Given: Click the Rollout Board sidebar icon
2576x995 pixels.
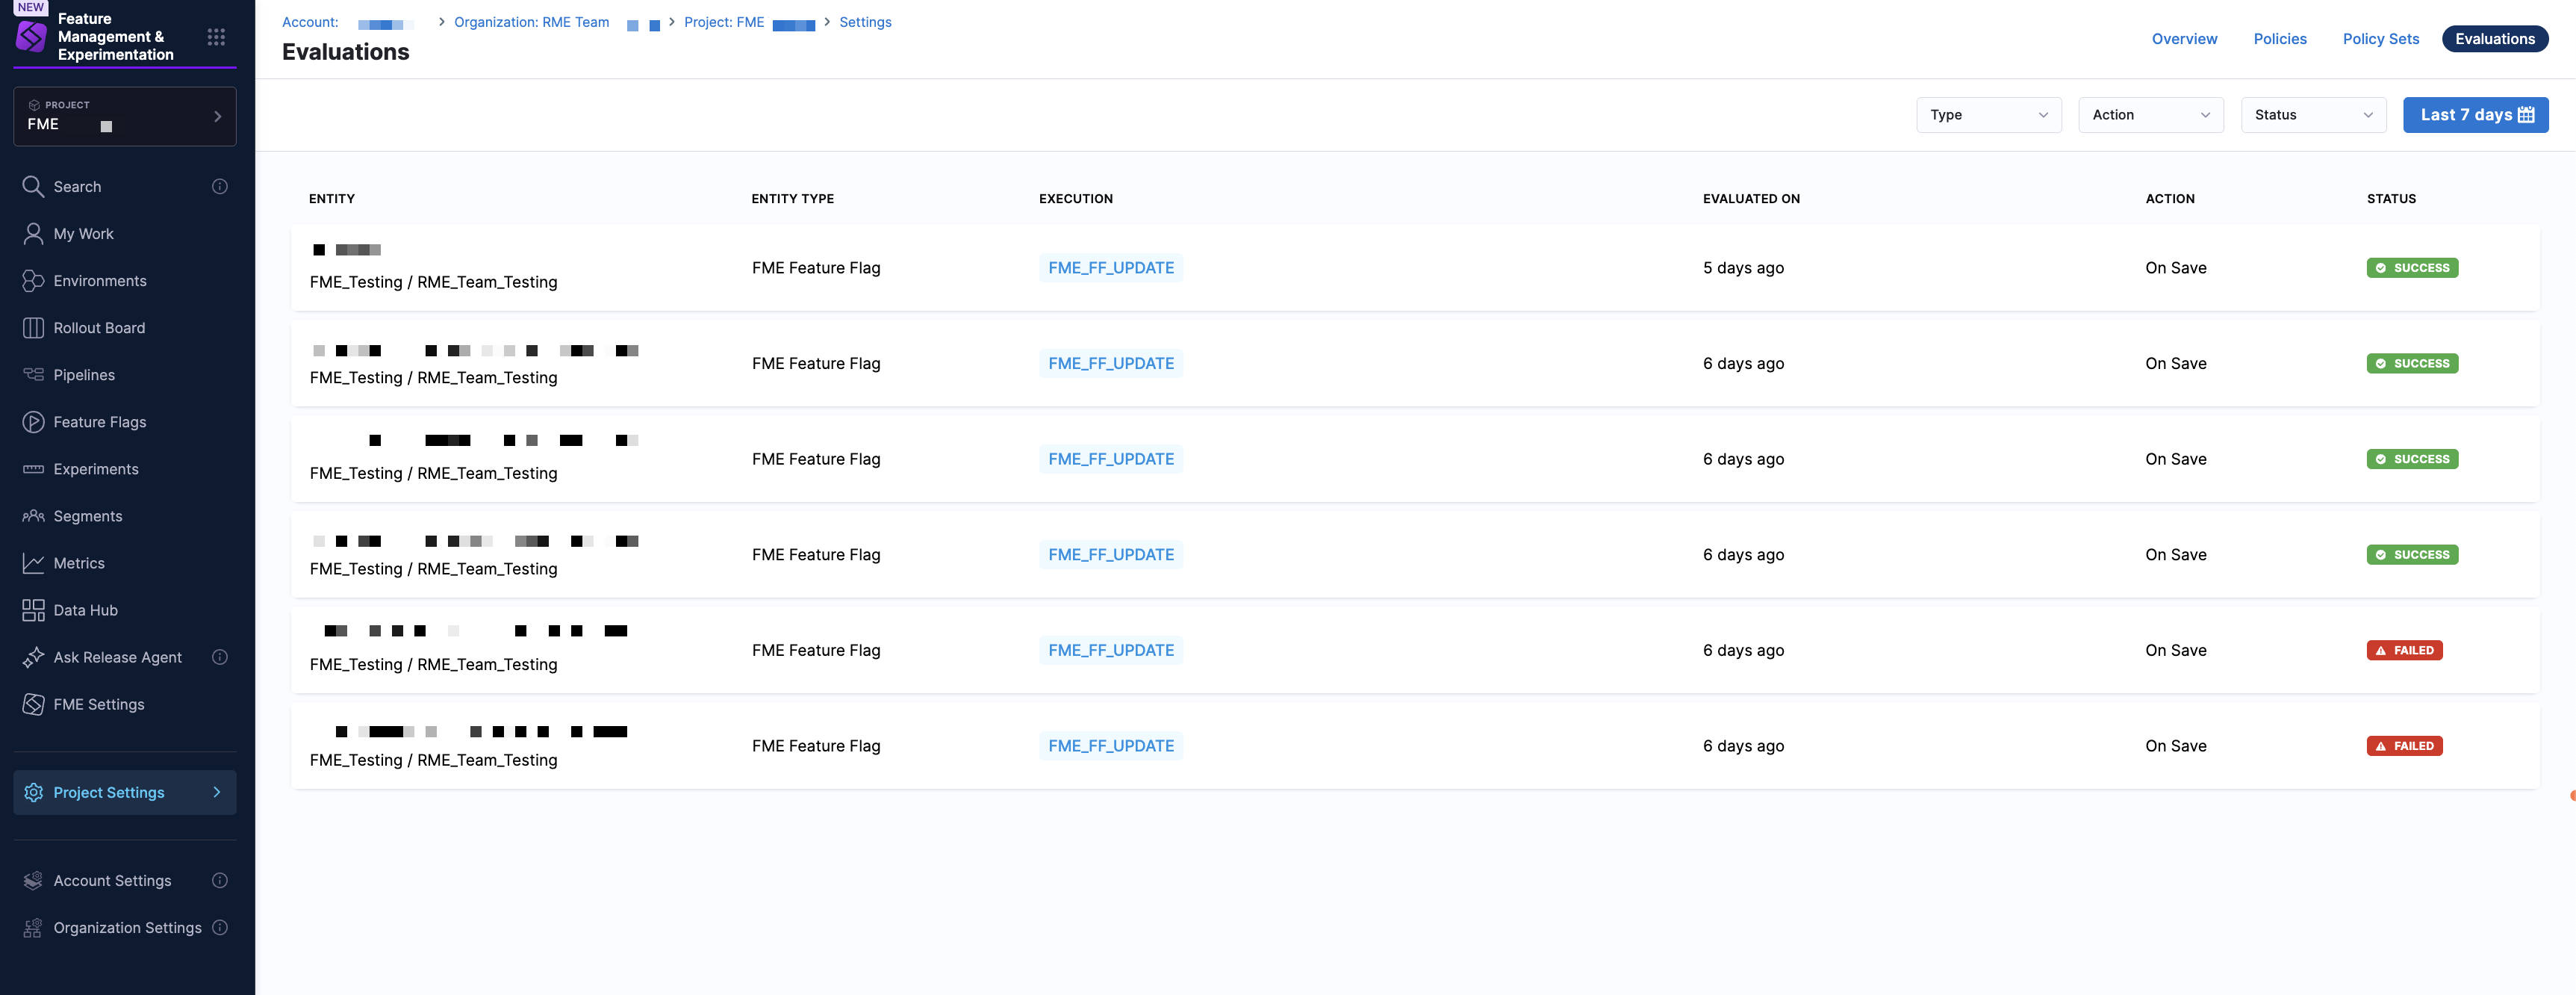Looking at the screenshot, I should (33, 328).
